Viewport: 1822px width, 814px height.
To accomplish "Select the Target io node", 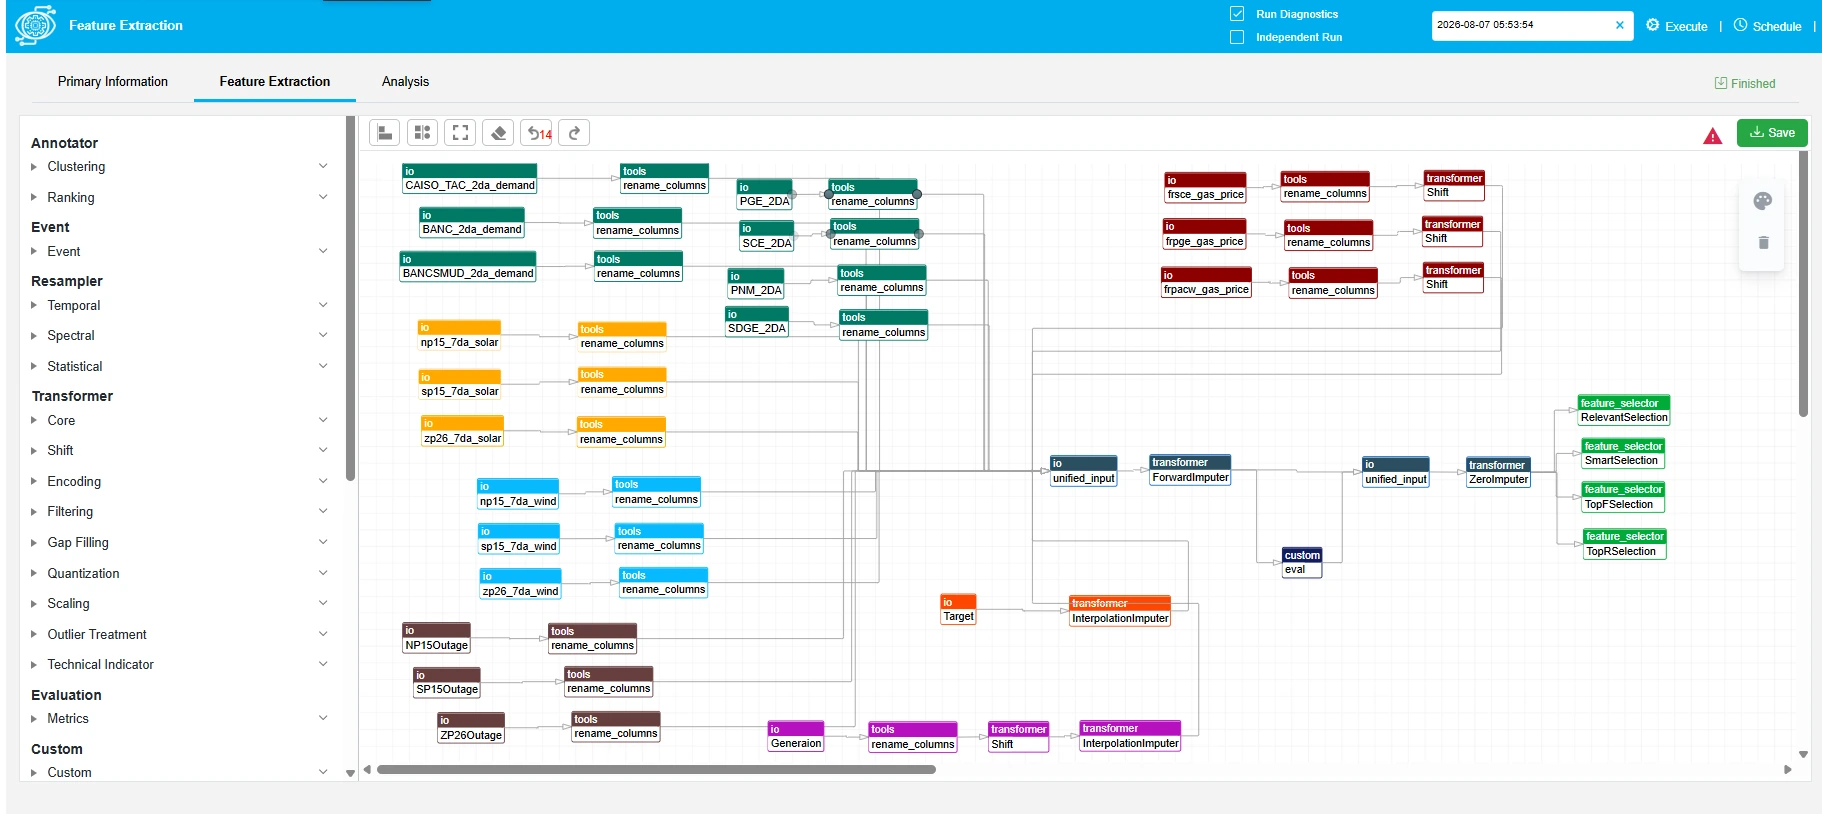I will (958, 610).
